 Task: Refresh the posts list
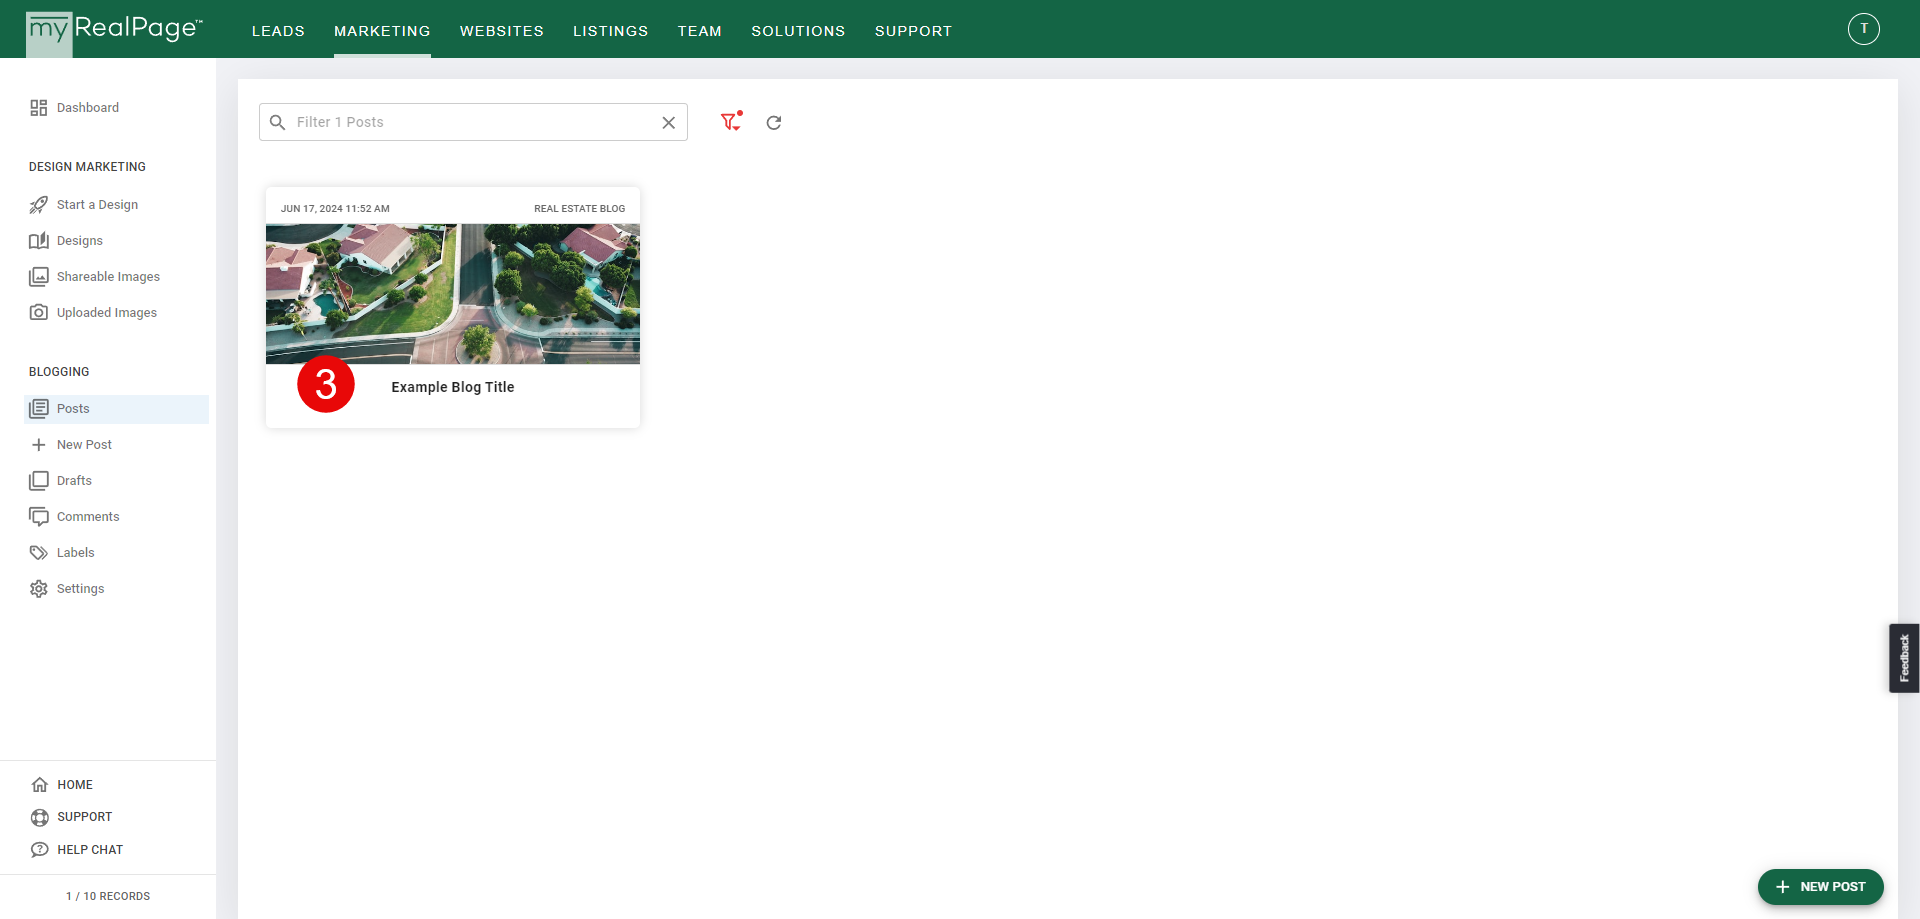coord(774,123)
